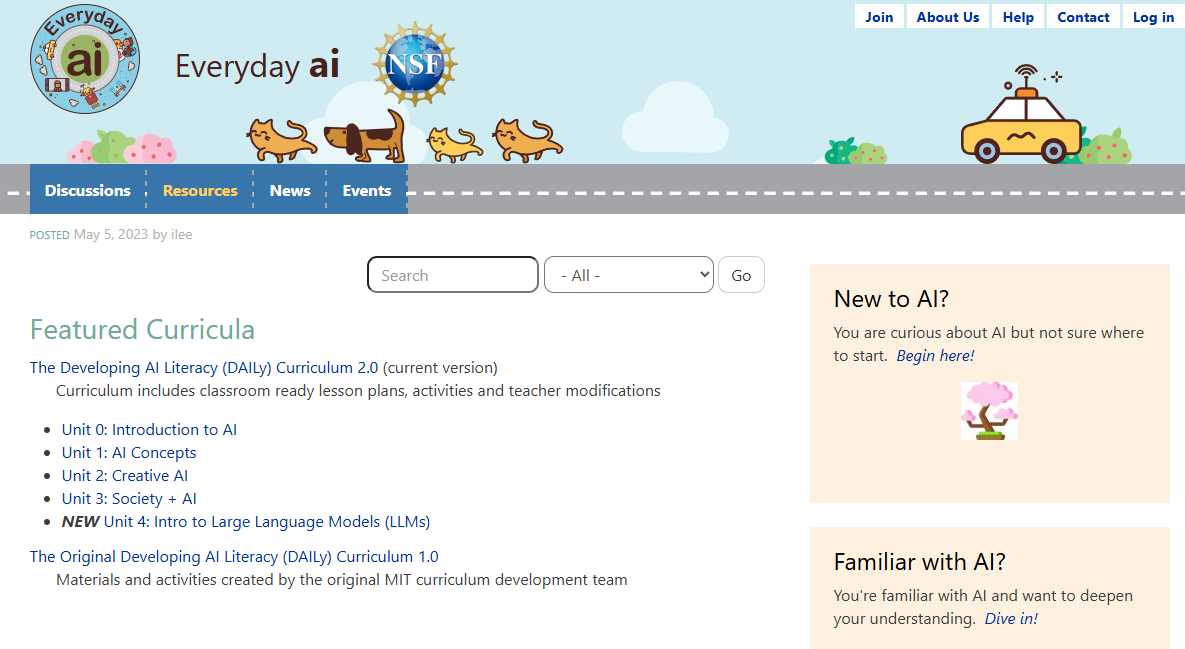The height and width of the screenshot is (649, 1185).
Task: Open the Original DAILy Curriculum 1.0 link
Action: (234, 557)
